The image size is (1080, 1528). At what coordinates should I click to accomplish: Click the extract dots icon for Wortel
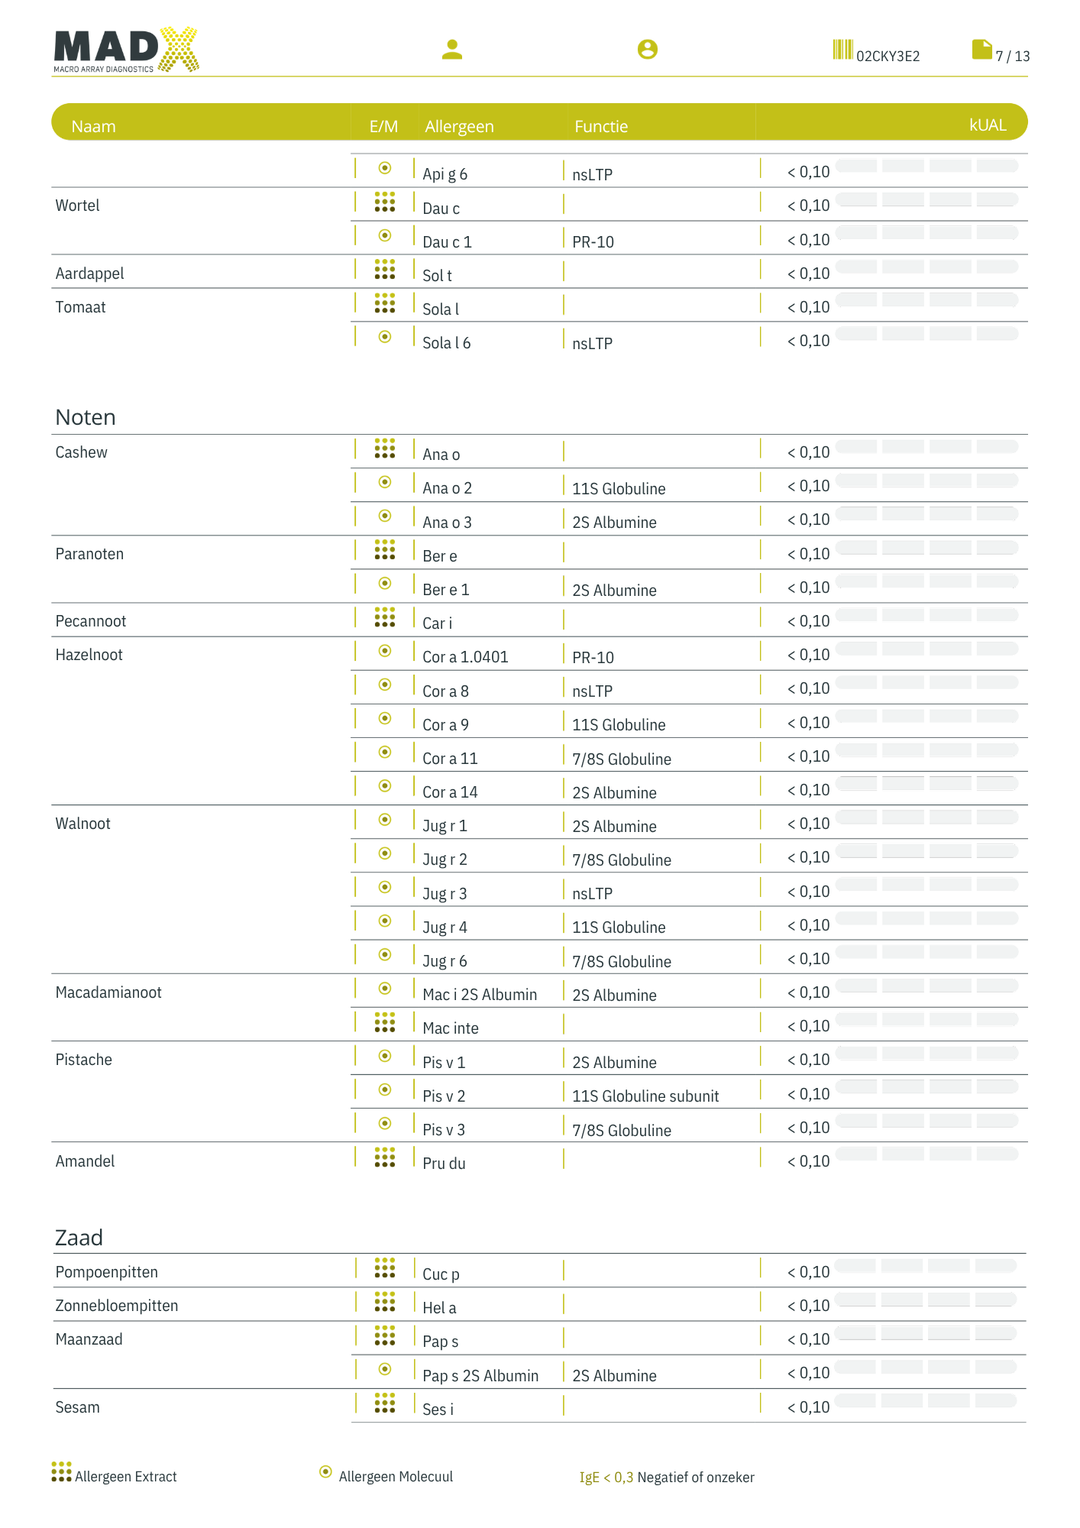(385, 203)
